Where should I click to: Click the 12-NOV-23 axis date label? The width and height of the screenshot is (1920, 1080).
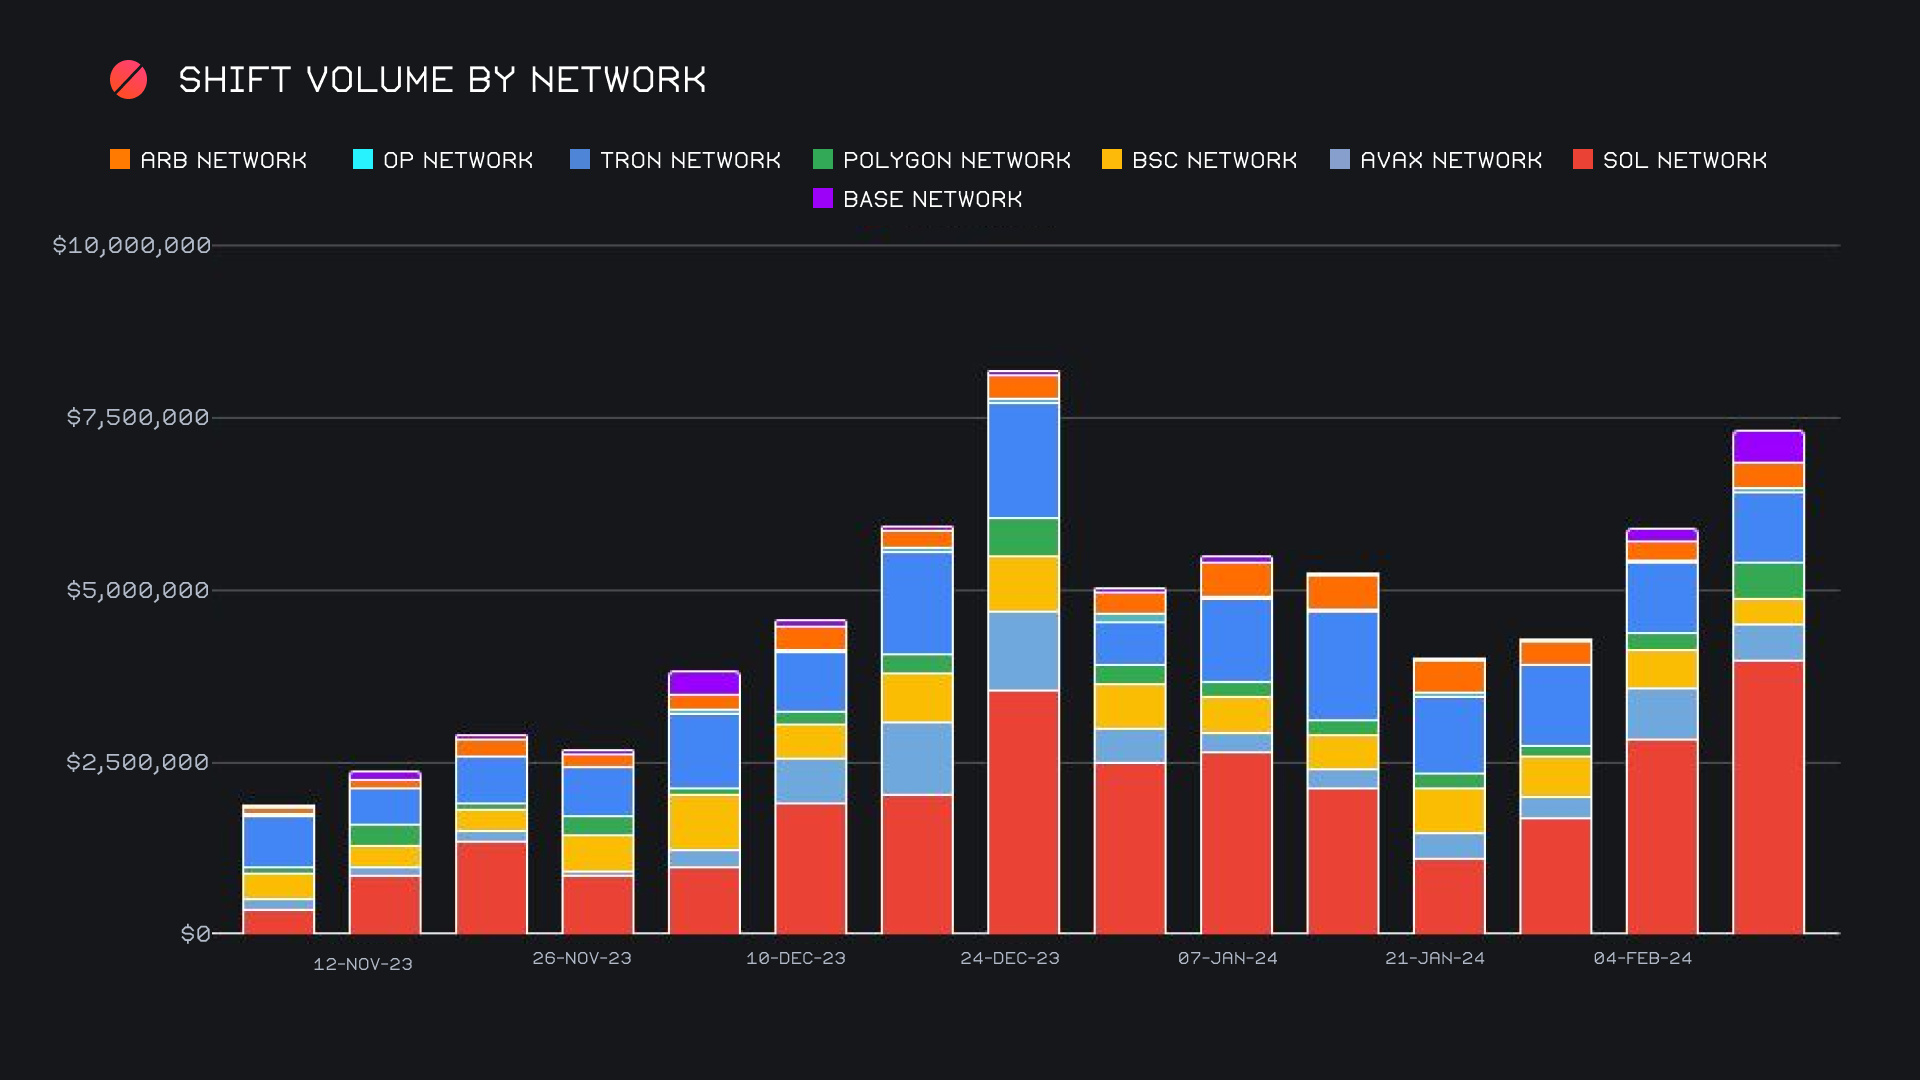pyautogui.click(x=363, y=964)
